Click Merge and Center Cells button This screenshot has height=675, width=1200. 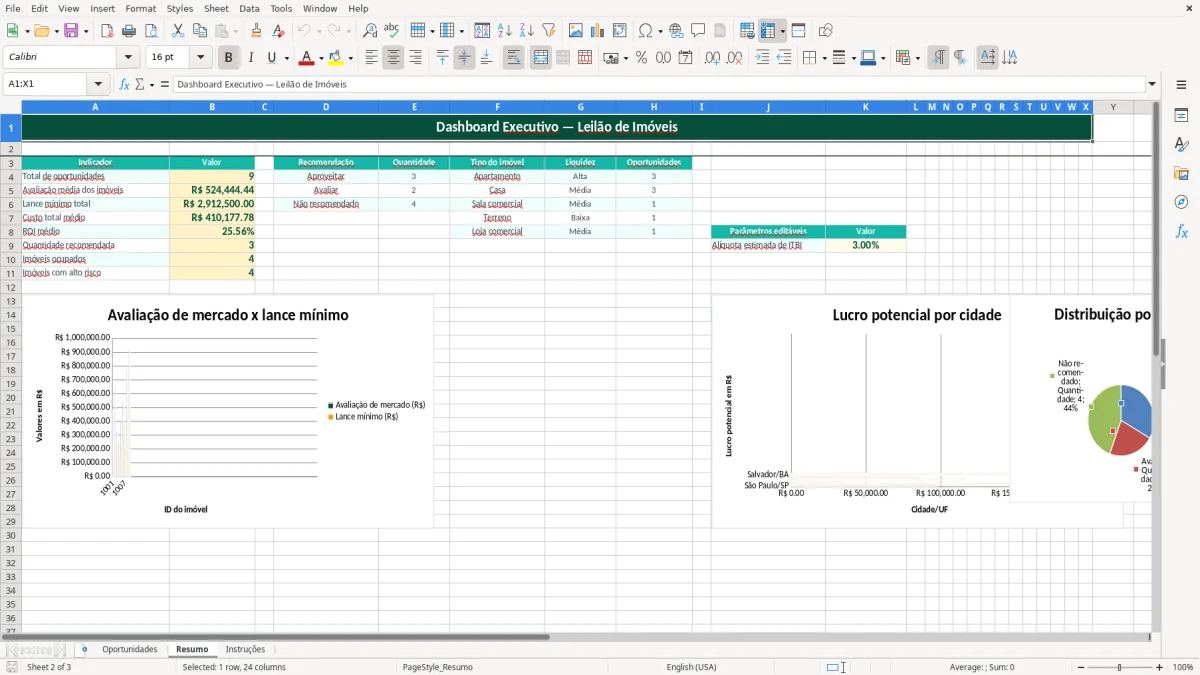[x=540, y=58]
